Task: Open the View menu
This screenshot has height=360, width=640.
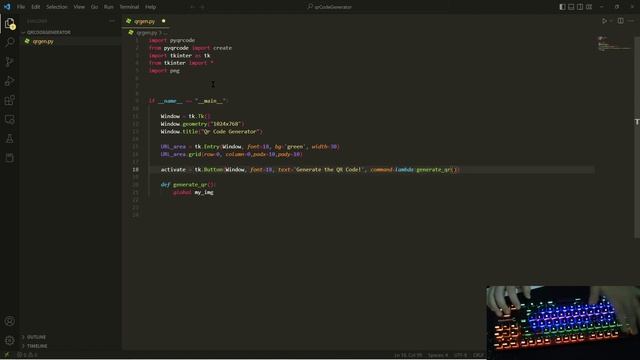Action: [79, 7]
